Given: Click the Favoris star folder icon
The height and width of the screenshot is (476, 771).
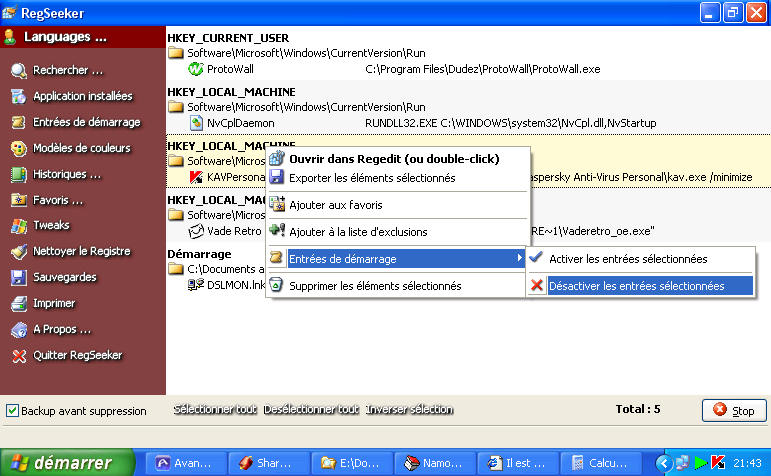Looking at the screenshot, I should 19,200.
